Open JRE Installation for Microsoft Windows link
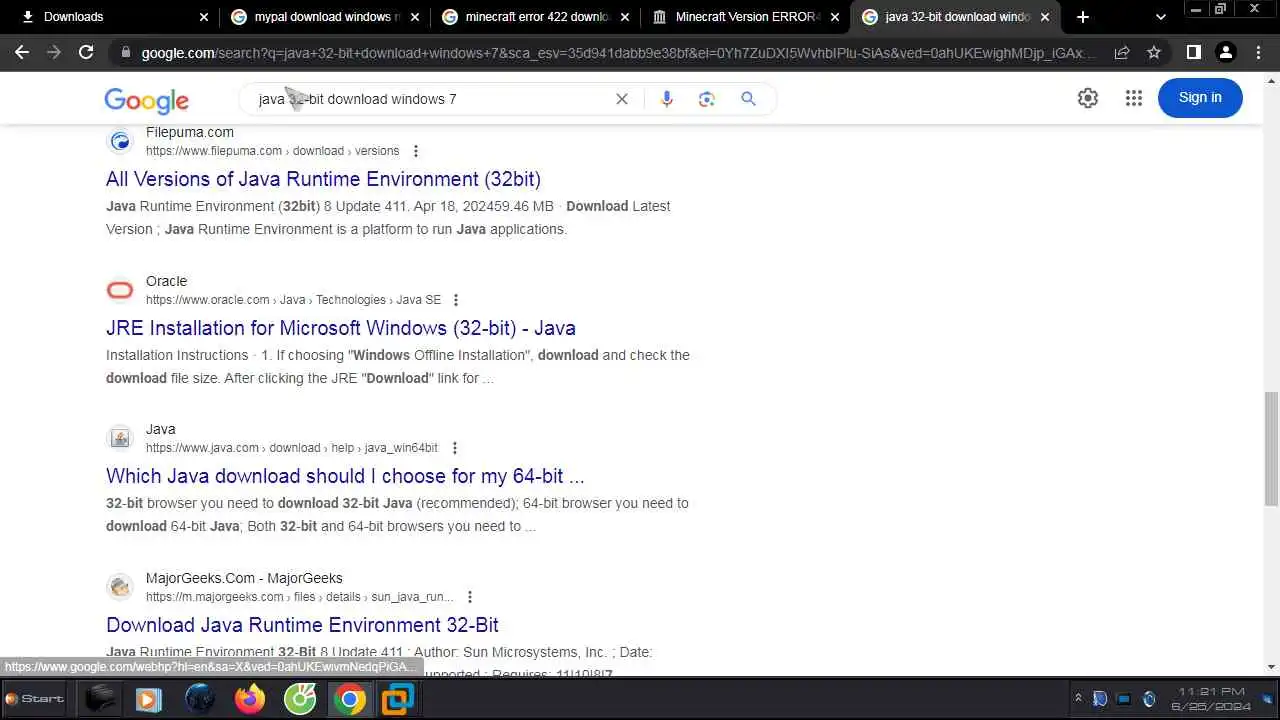The width and height of the screenshot is (1280, 720). 341,328
